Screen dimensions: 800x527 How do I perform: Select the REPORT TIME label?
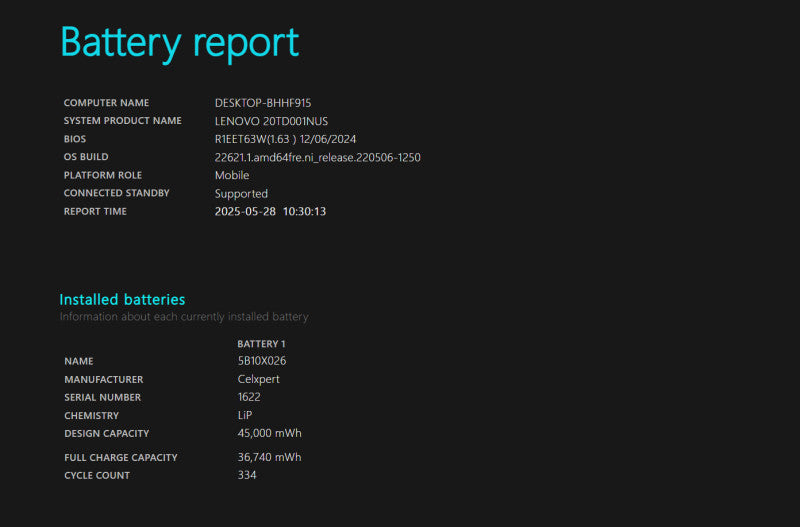coord(95,211)
